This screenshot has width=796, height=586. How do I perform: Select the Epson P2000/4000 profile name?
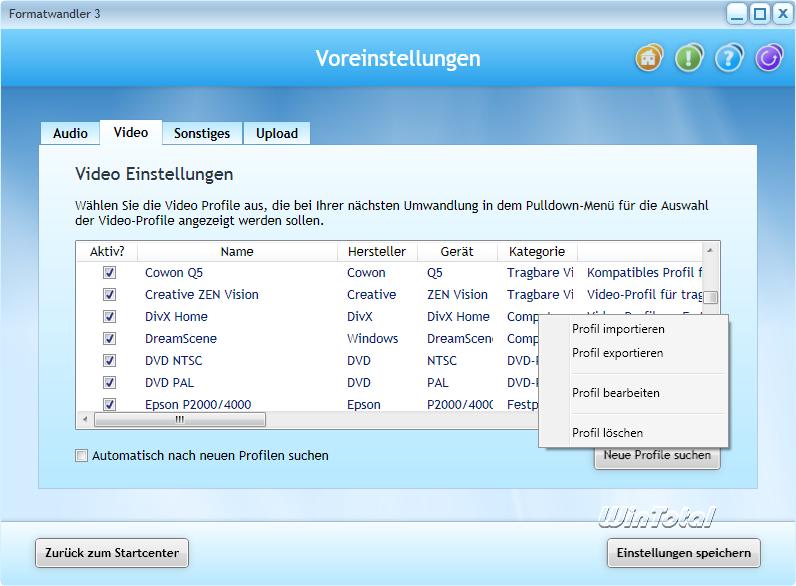tap(198, 405)
